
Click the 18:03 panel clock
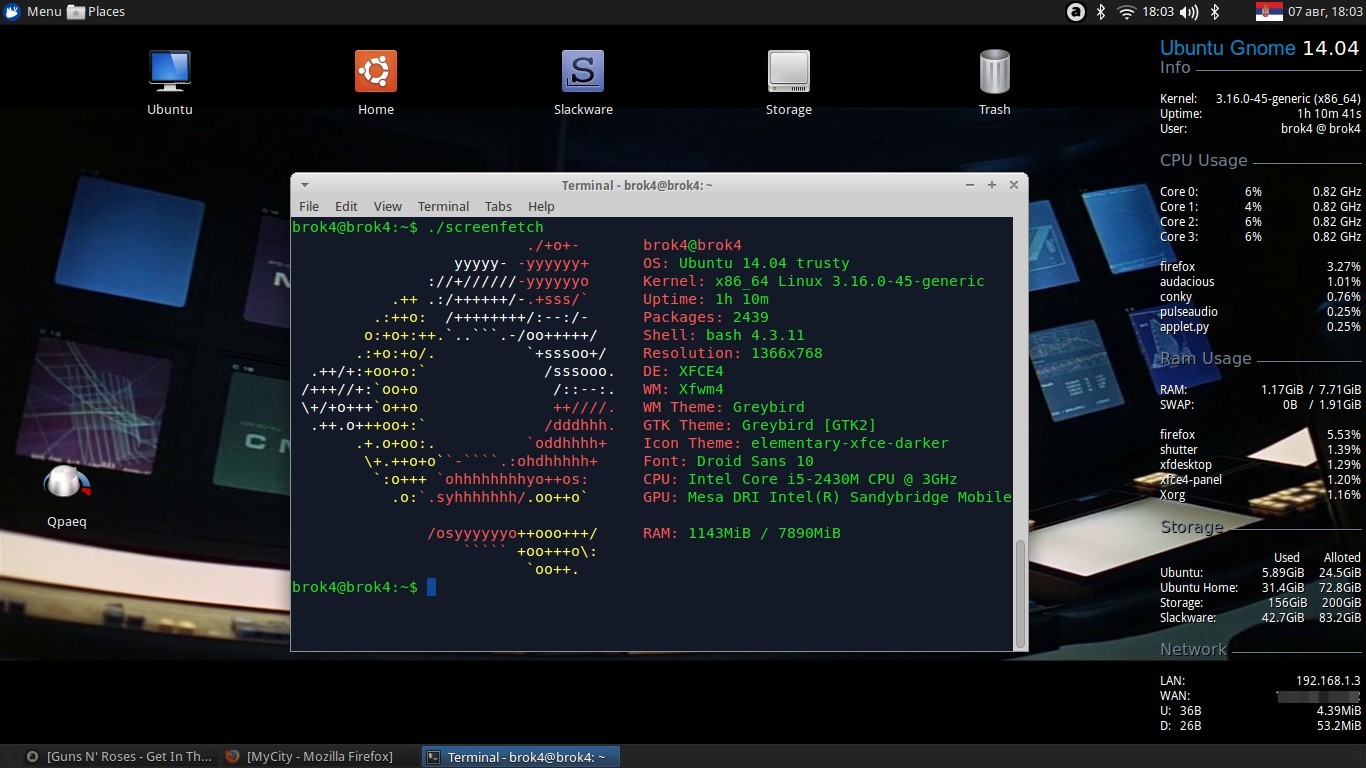tap(1158, 12)
